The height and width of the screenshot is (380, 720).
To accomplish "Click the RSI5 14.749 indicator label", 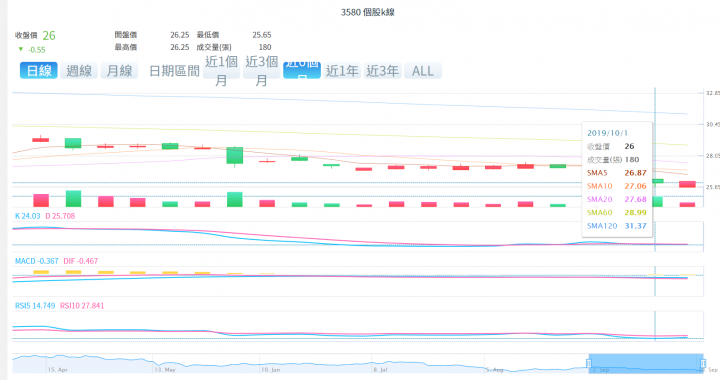I will pos(35,306).
